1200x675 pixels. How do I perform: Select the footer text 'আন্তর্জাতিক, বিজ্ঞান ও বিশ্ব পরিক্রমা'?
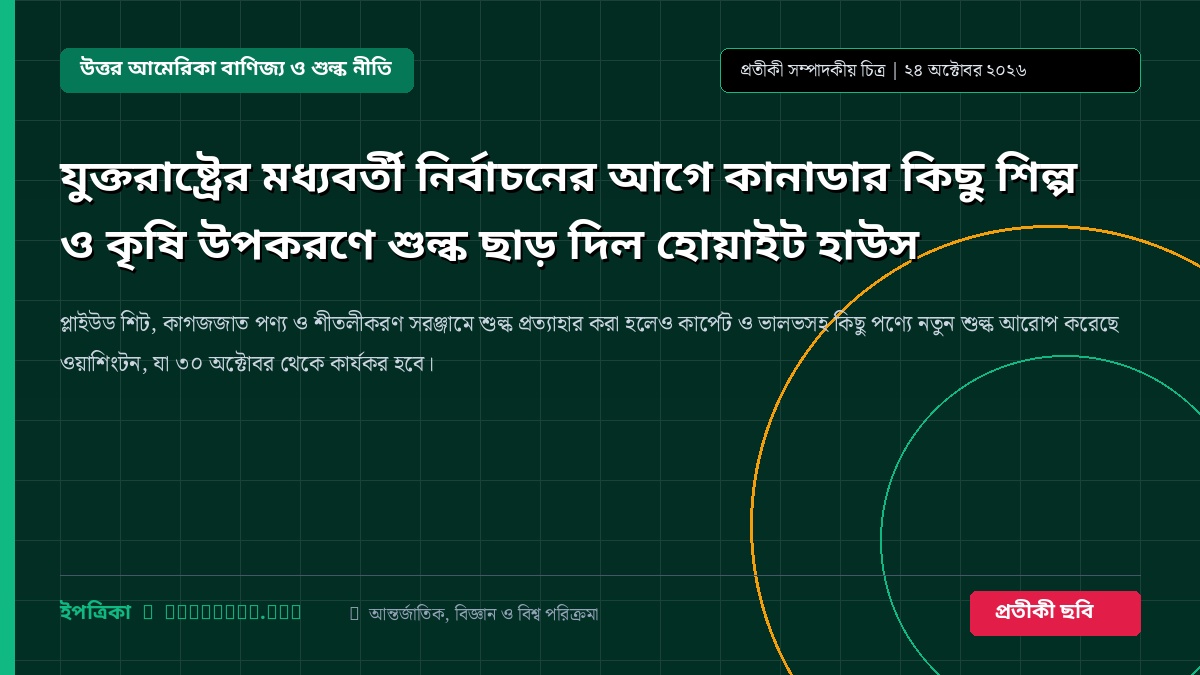[483, 613]
